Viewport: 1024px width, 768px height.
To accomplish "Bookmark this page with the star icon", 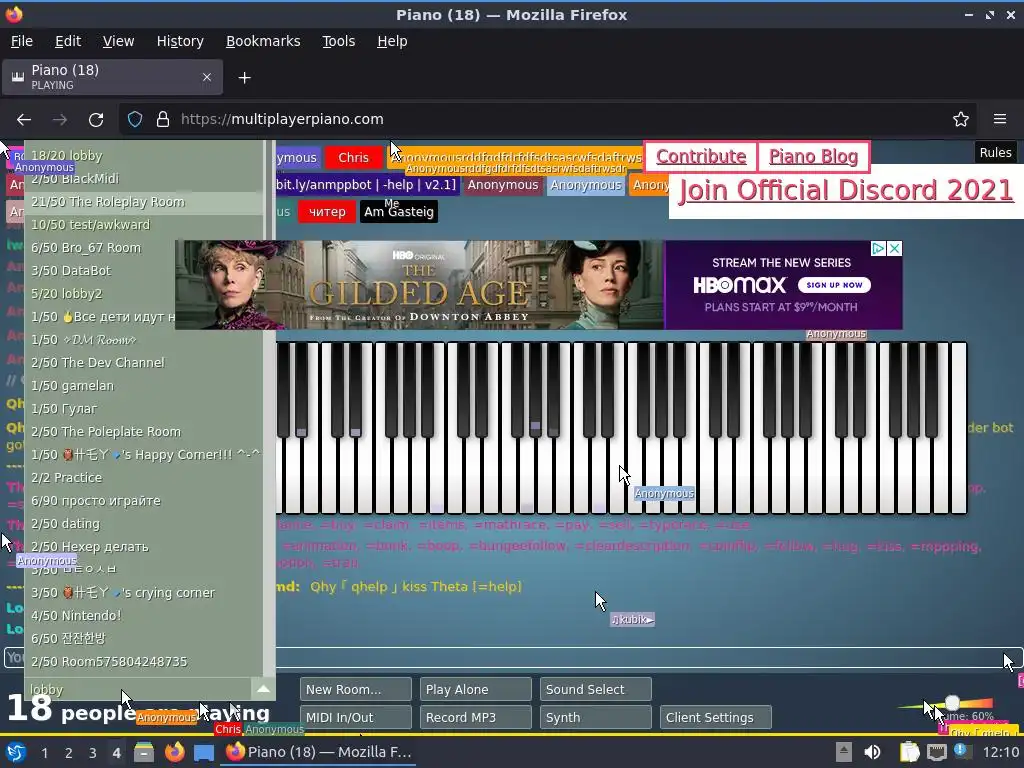I will [x=961, y=120].
